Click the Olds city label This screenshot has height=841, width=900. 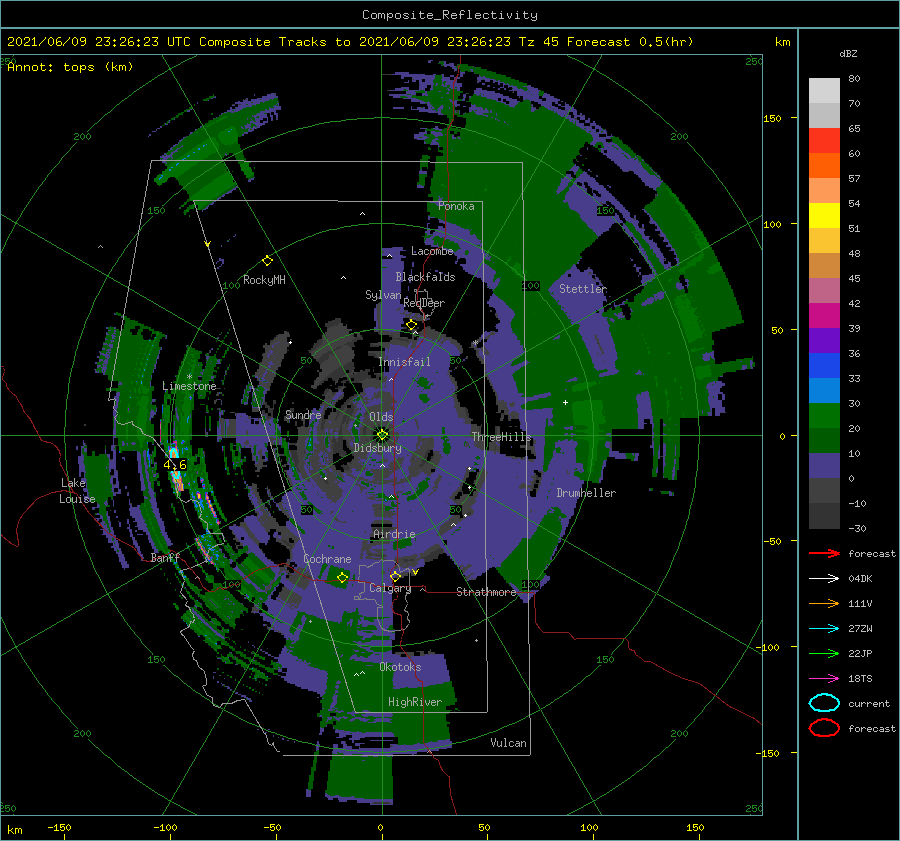click(381, 417)
